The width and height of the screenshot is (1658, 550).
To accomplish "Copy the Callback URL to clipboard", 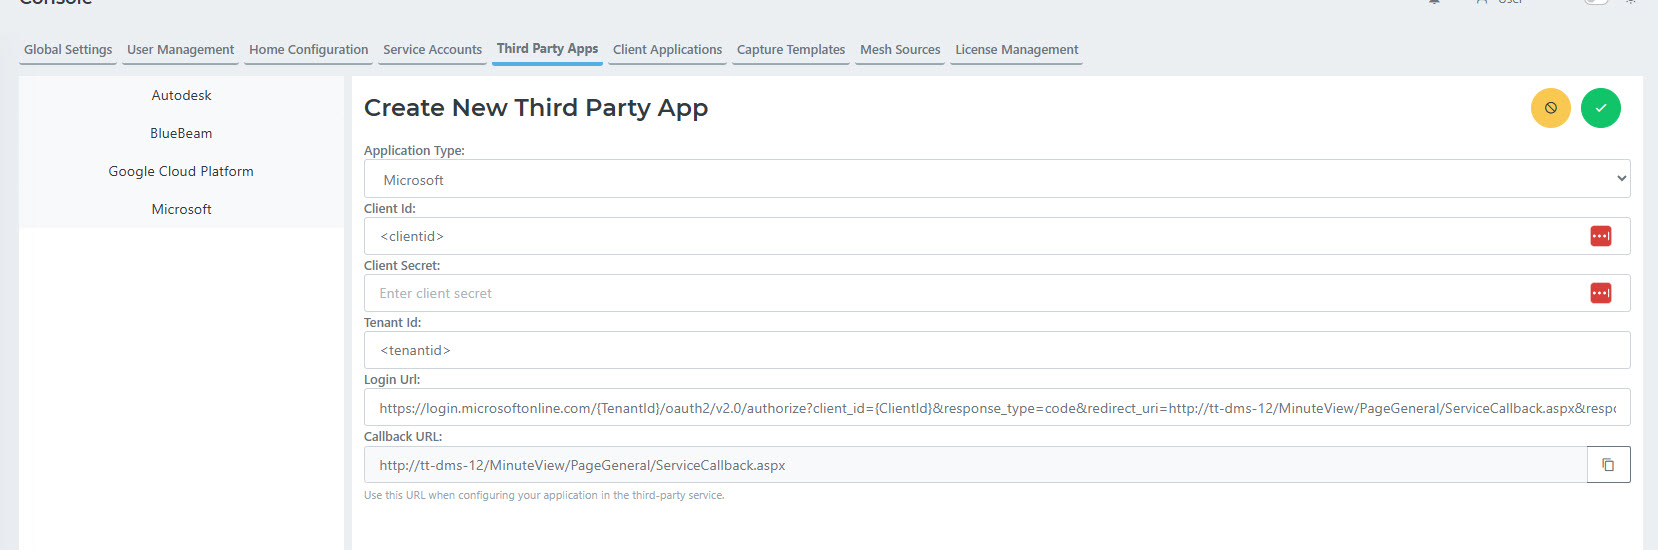I will click(1608, 465).
